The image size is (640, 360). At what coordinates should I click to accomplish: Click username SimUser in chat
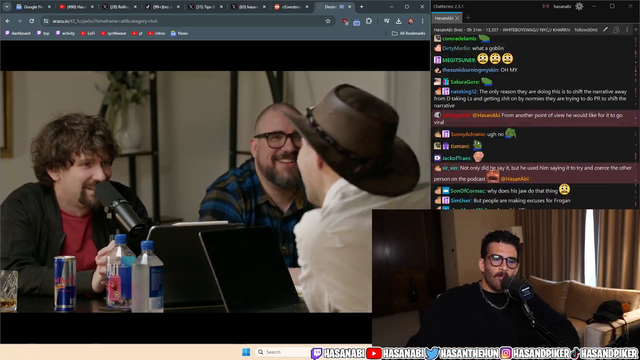click(461, 201)
